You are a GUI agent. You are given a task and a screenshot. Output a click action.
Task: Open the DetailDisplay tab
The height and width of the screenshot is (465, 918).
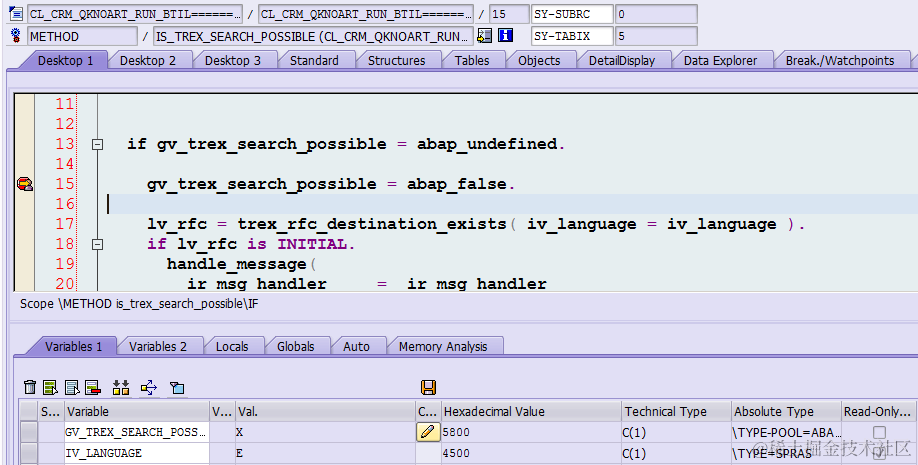click(622, 60)
